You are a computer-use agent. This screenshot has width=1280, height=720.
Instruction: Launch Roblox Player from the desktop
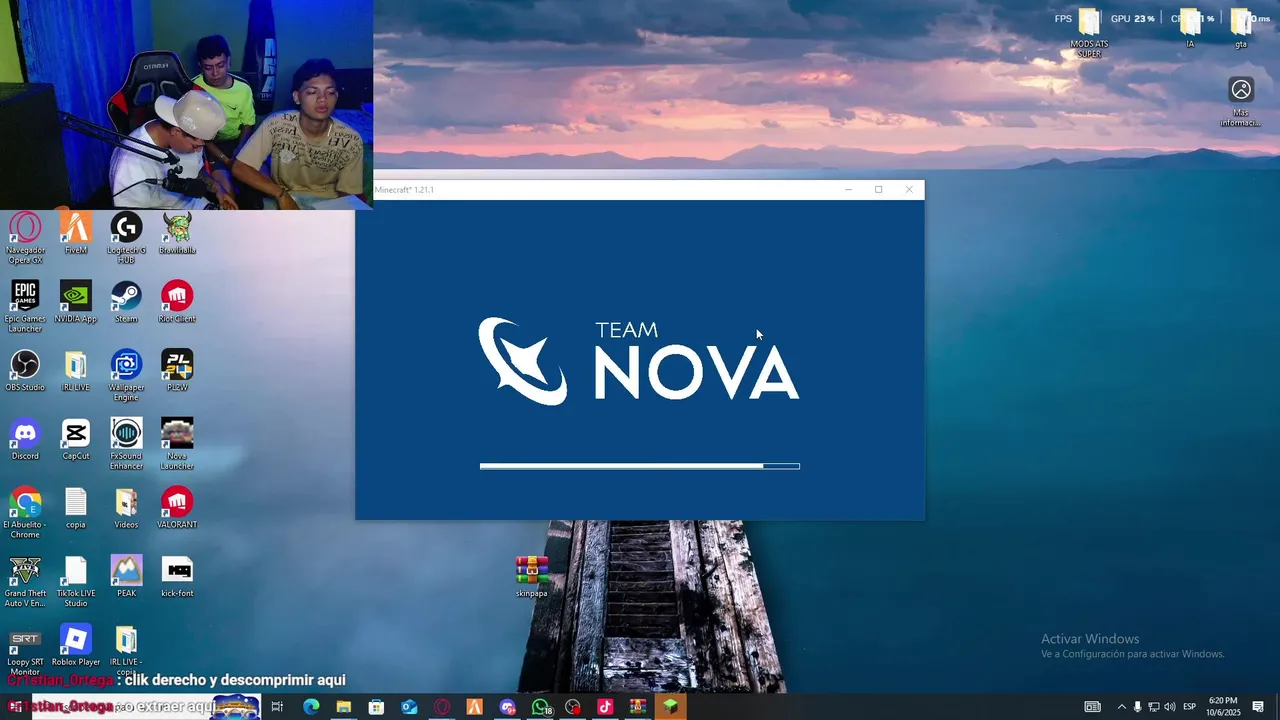[x=76, y=645]
